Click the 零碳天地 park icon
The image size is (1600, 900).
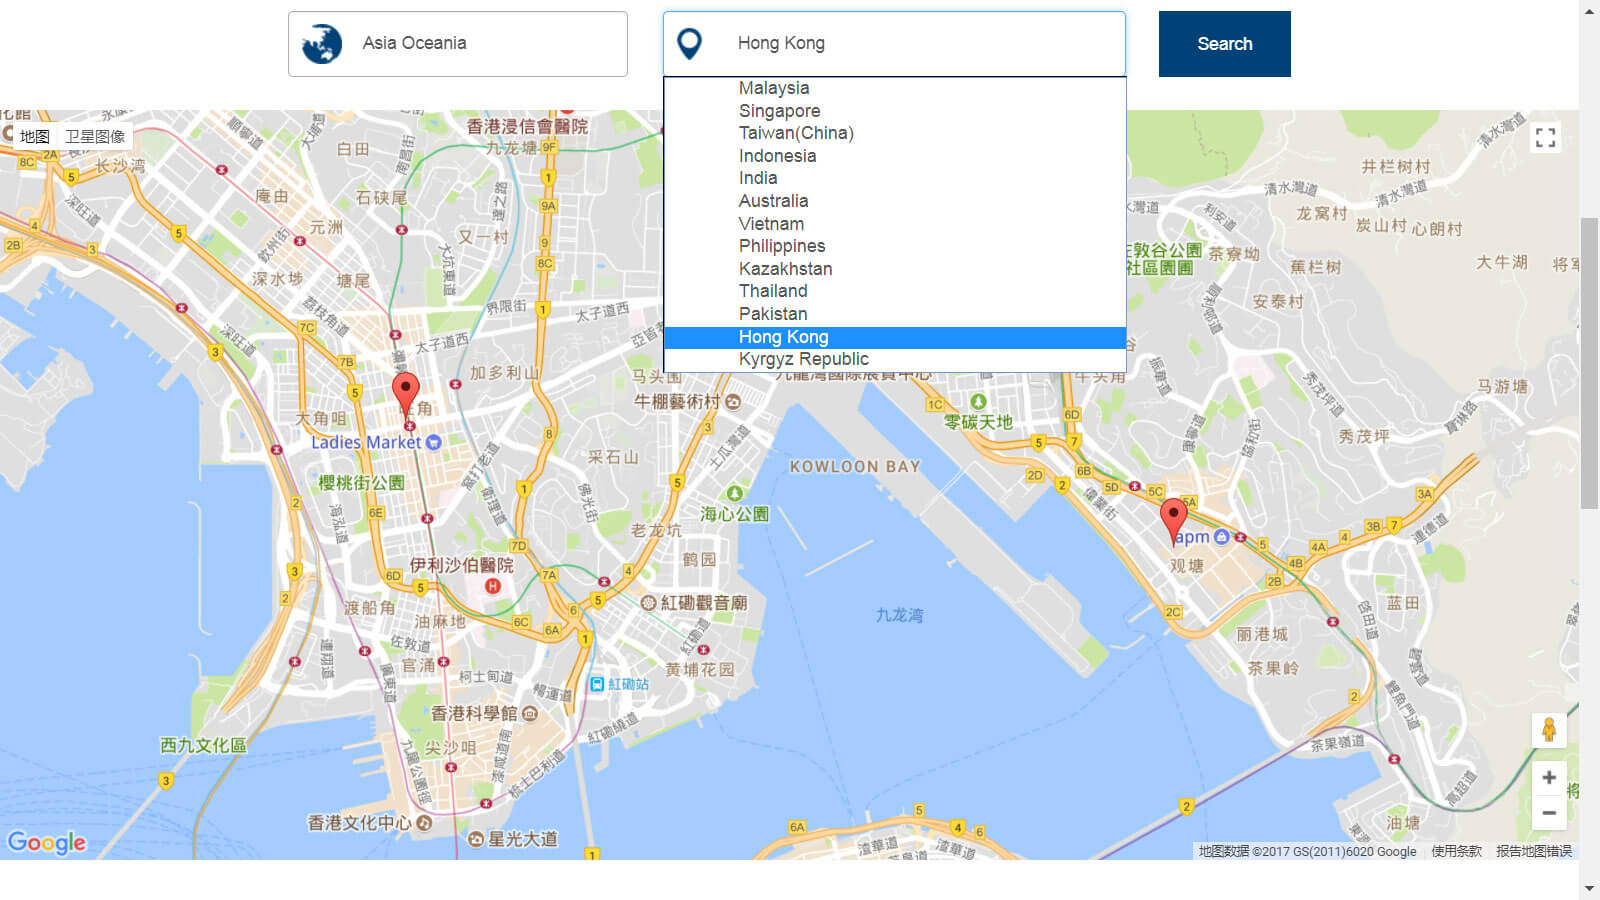pos(978,402)
